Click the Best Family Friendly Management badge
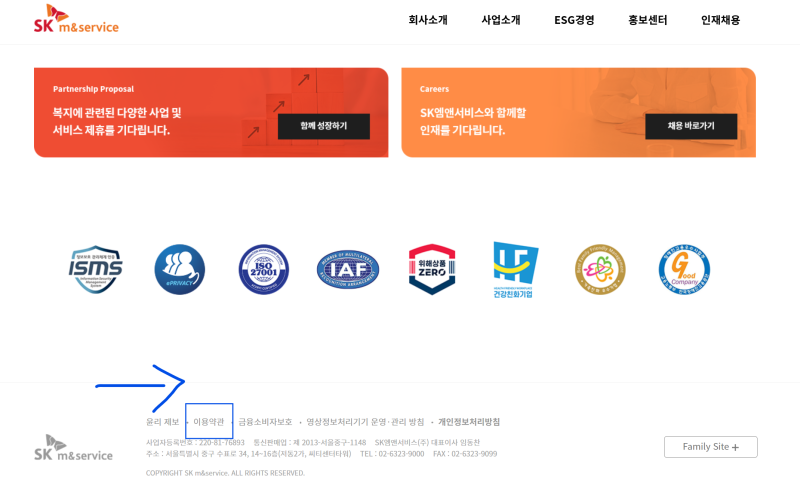800x495 pixels. pos(600,269)
